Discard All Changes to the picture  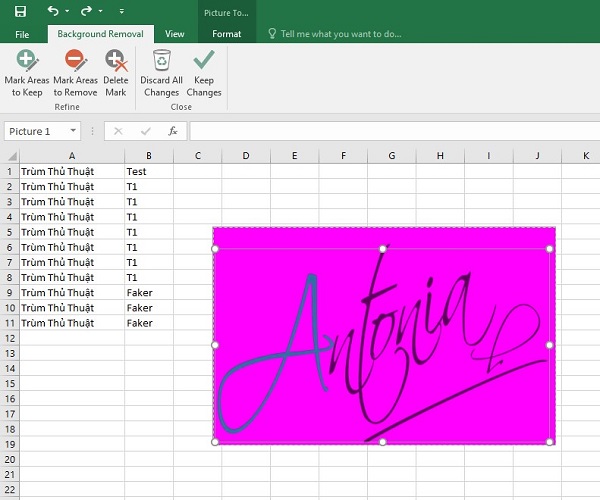tap(161, 74)
